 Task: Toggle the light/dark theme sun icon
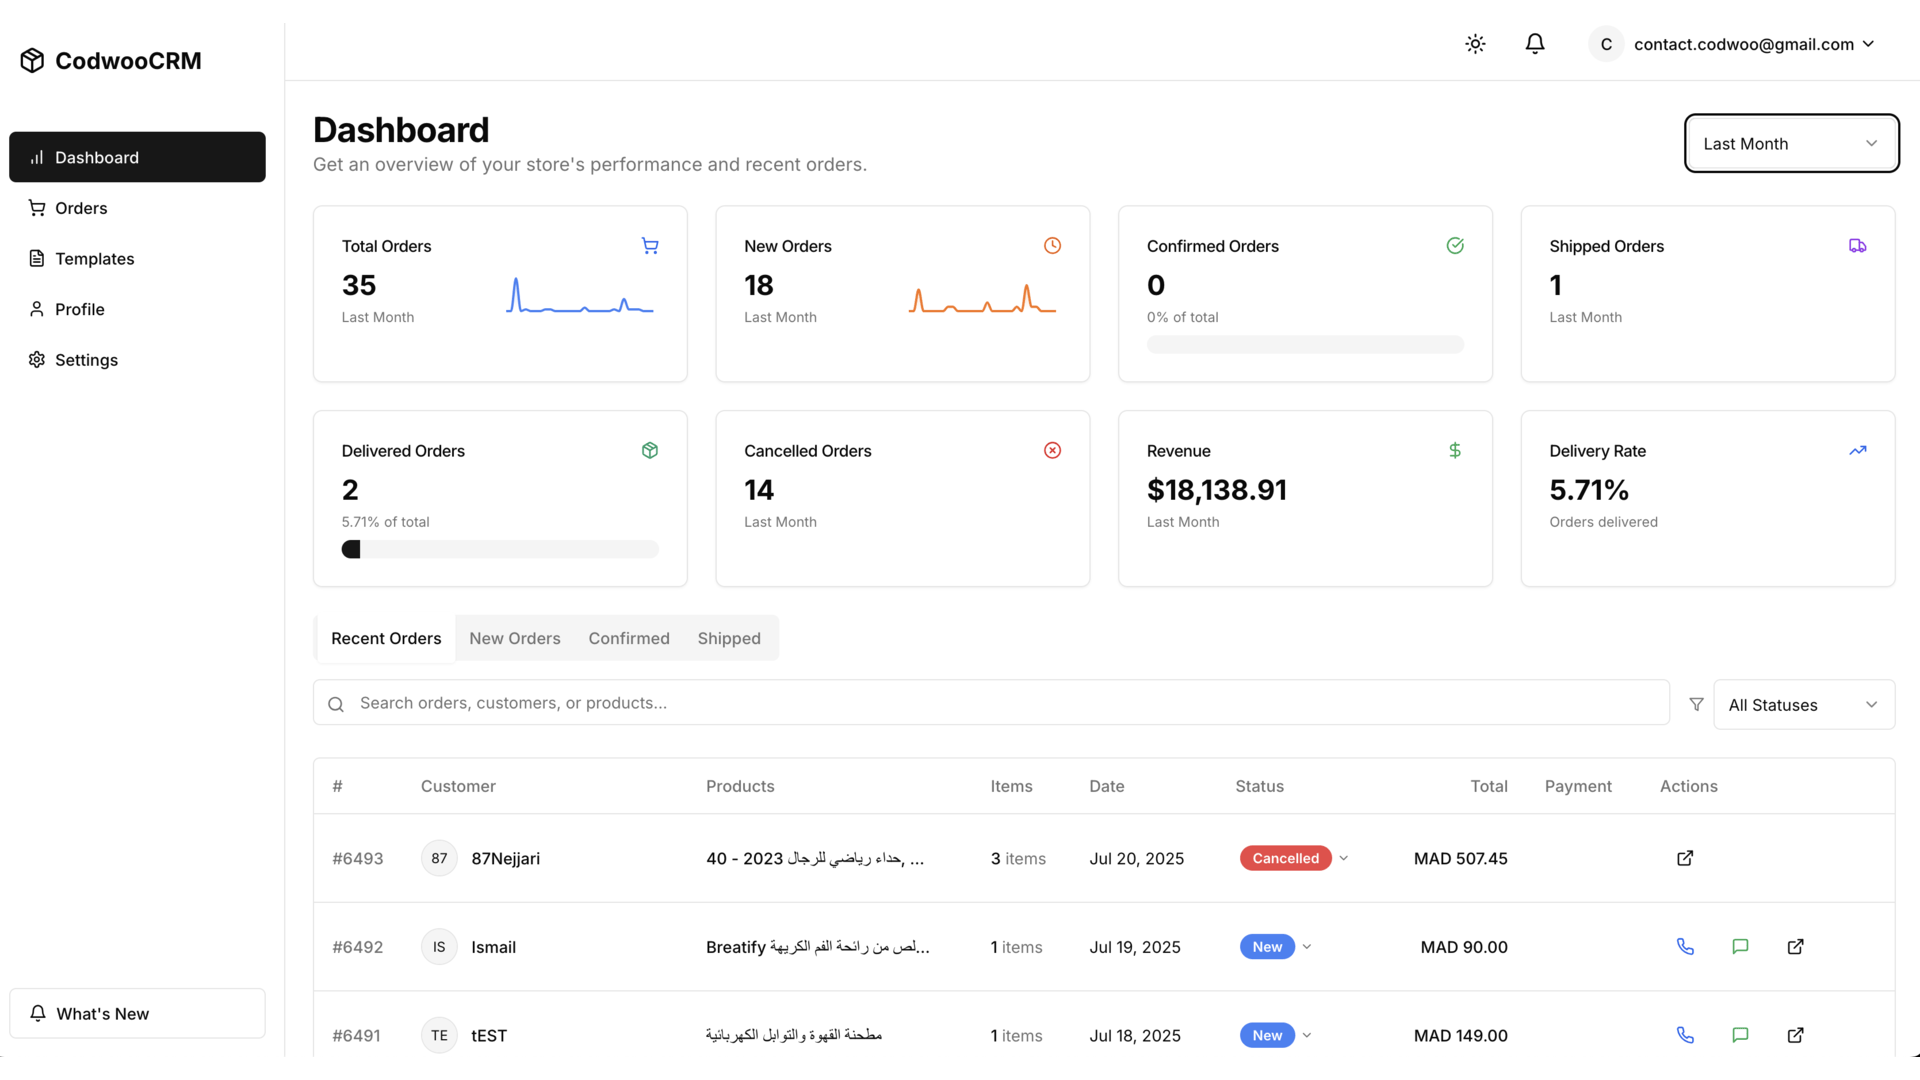pos(1475,44)
